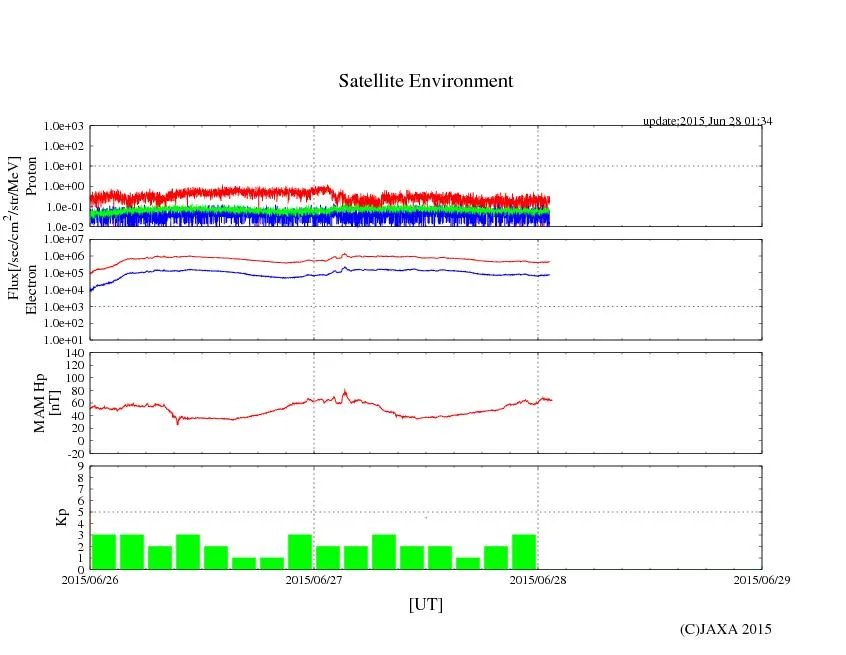The image size is (846, 655).
Task: Click the 2015/06/27 date axis label
Action: tap(314, 579)
